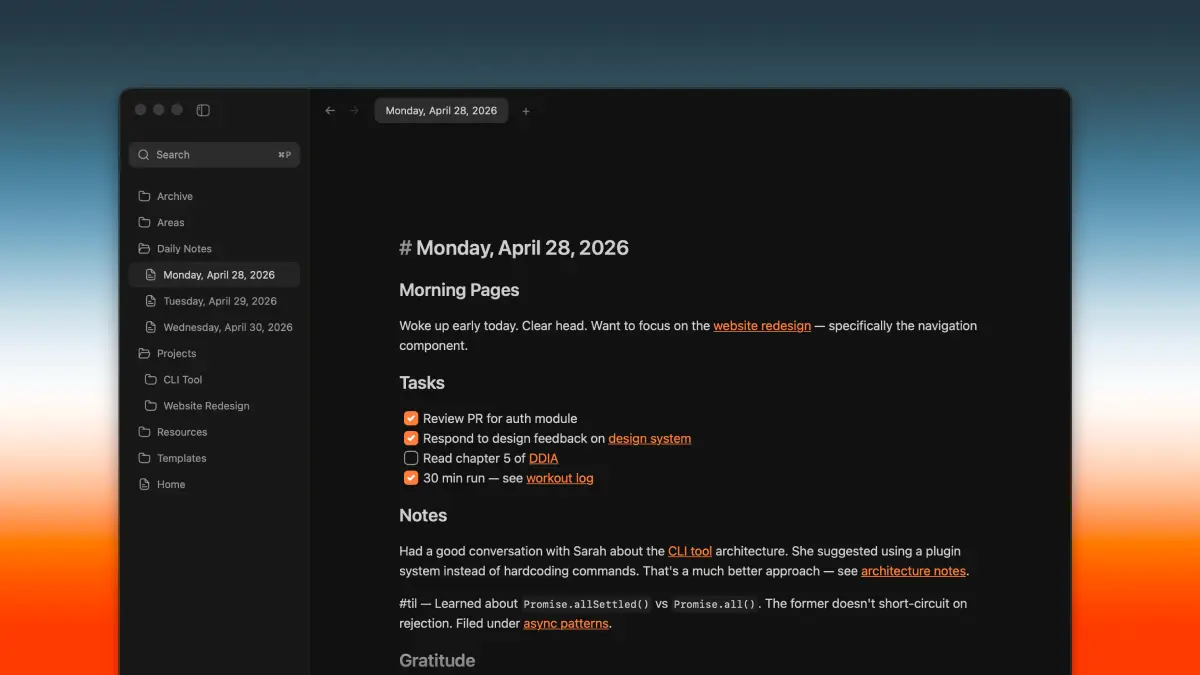
Task: Click the Areas folder icon
Action: (x=144, y=222)
